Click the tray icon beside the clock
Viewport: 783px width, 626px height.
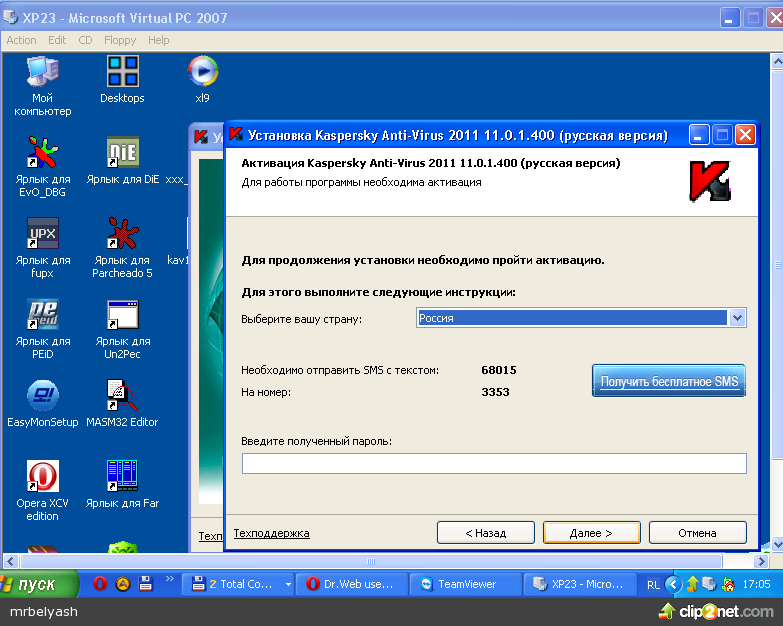pyautogui.click(x=729, y=584)
